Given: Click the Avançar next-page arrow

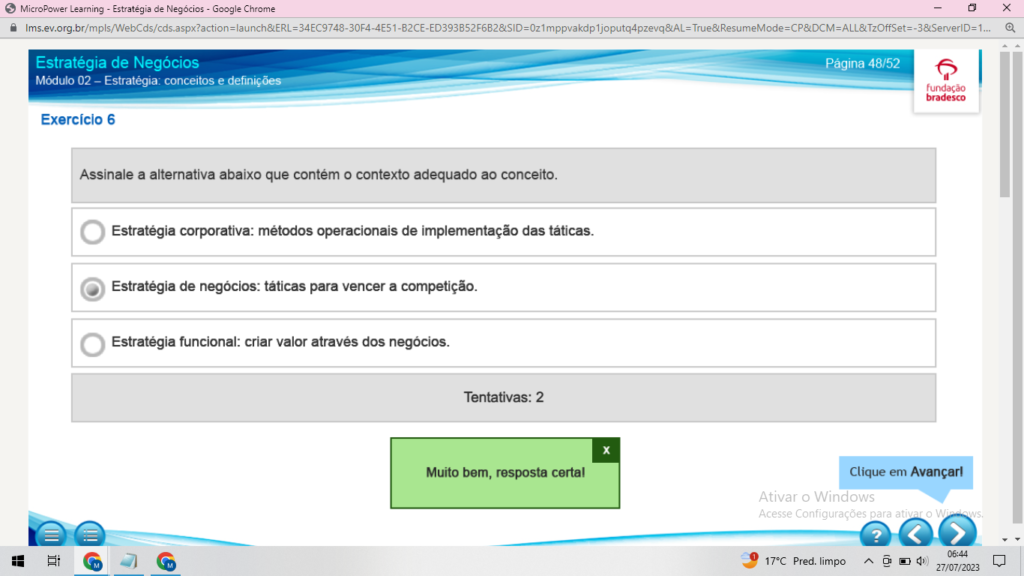Looking at the screenshot, I should click(957, 534).
